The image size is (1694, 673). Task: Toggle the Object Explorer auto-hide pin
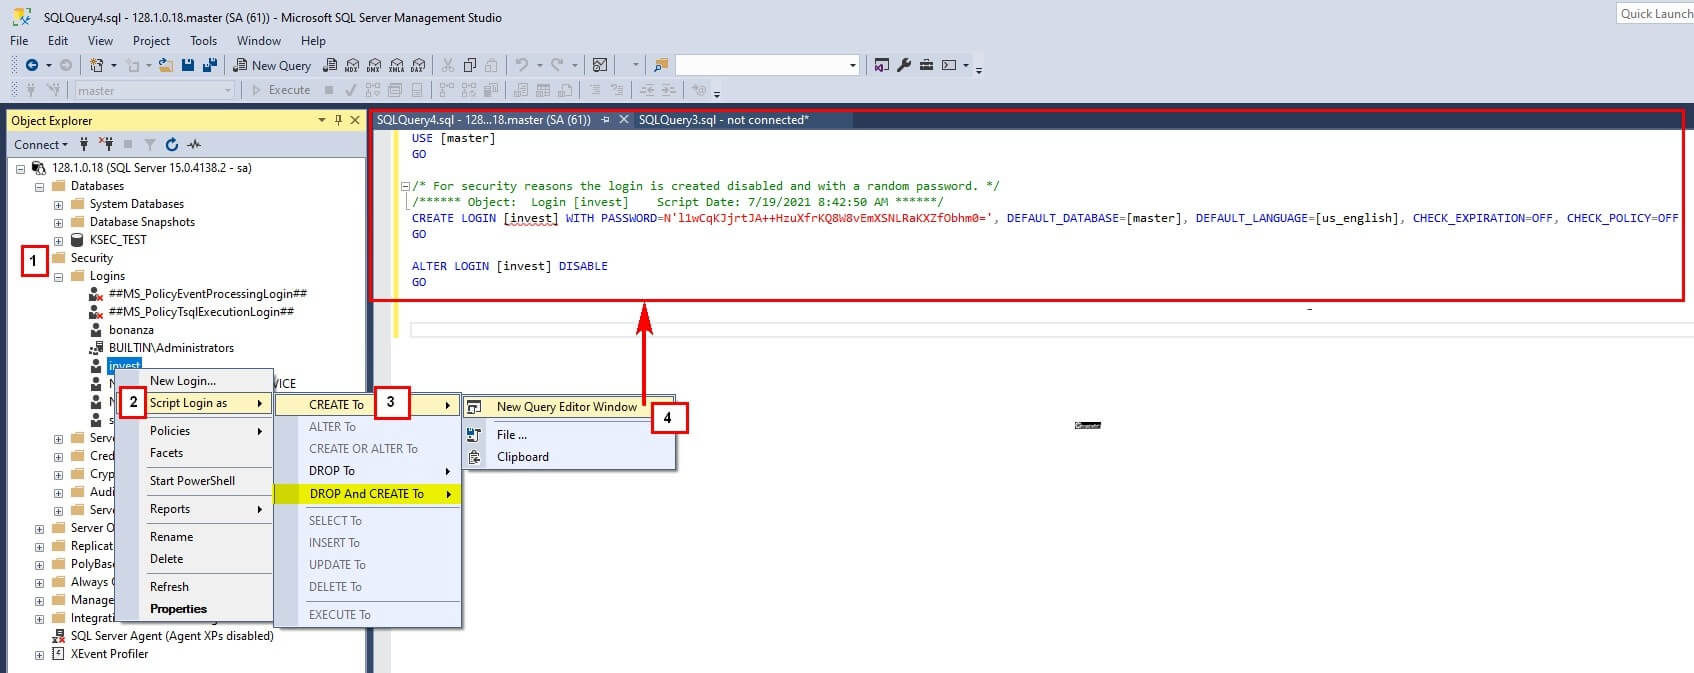[x=339, y=120]
